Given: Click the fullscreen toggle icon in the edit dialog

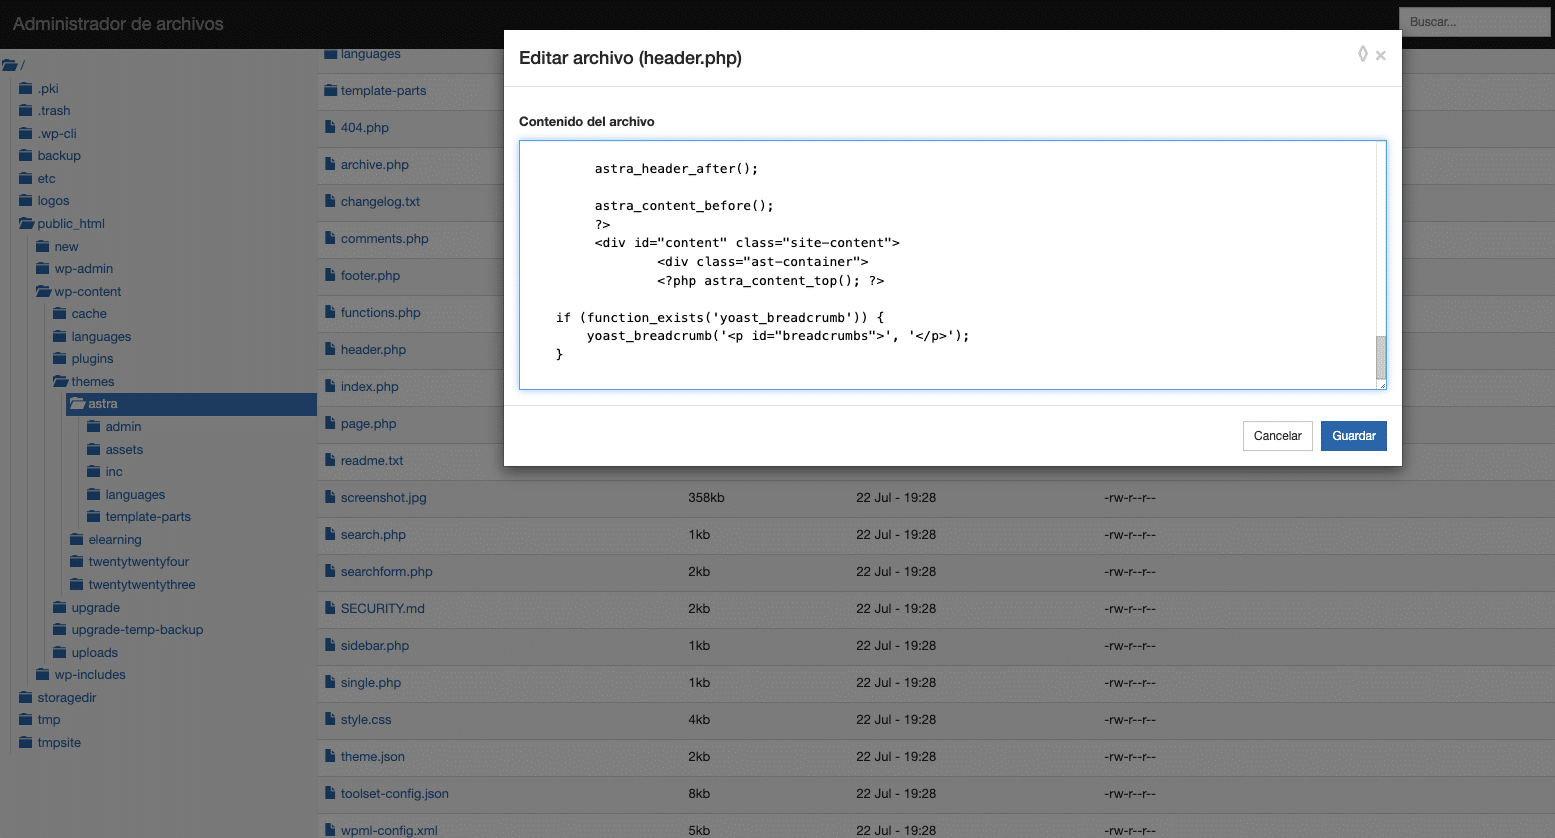Looking at the screenshot, I should click(1362, 54).
